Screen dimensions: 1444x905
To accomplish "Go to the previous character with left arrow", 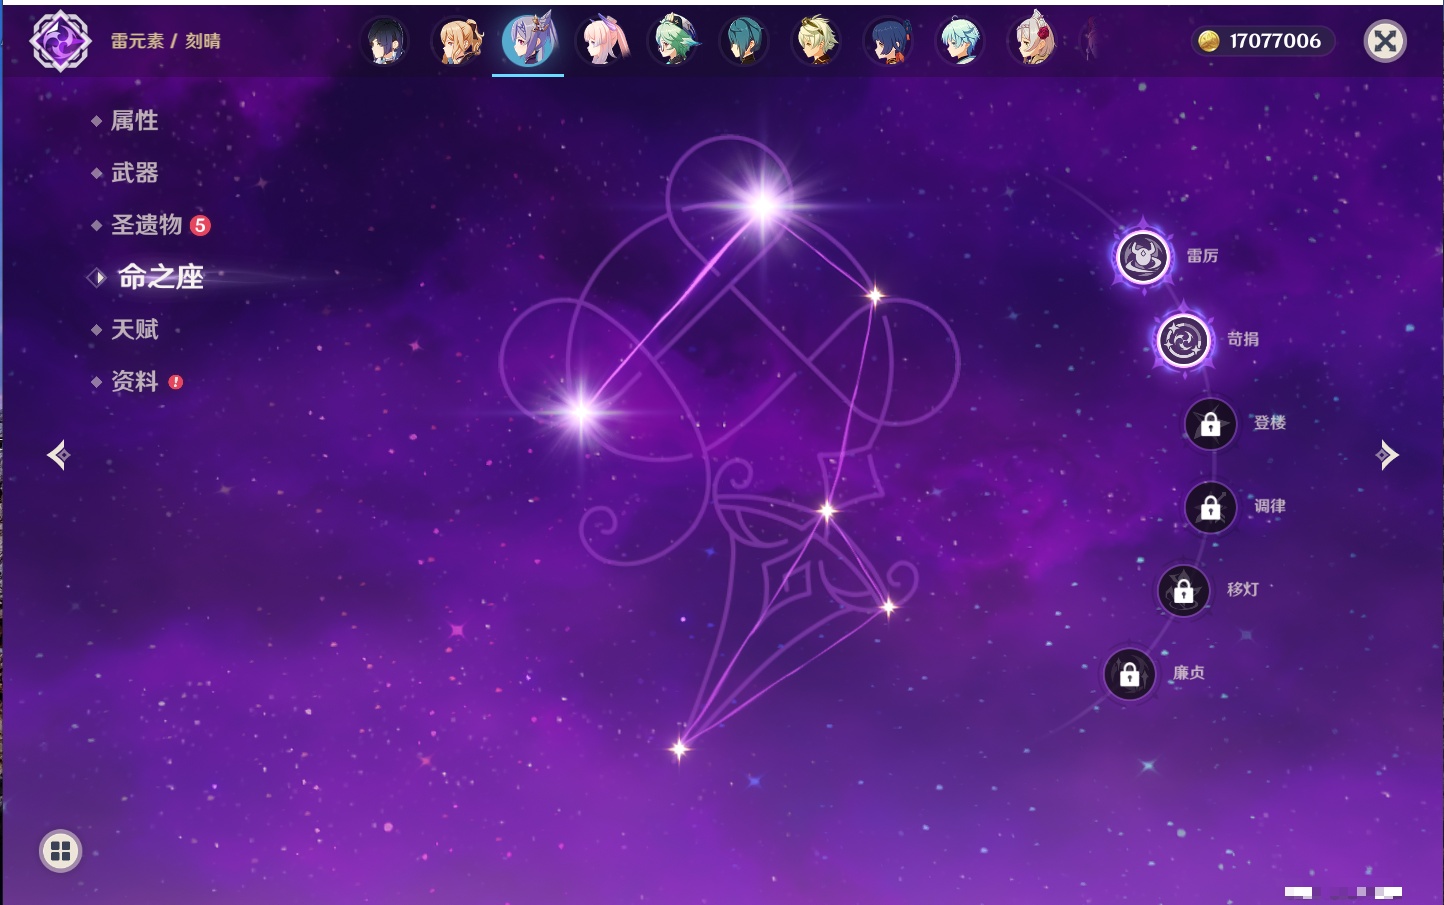I will point(58,455).
